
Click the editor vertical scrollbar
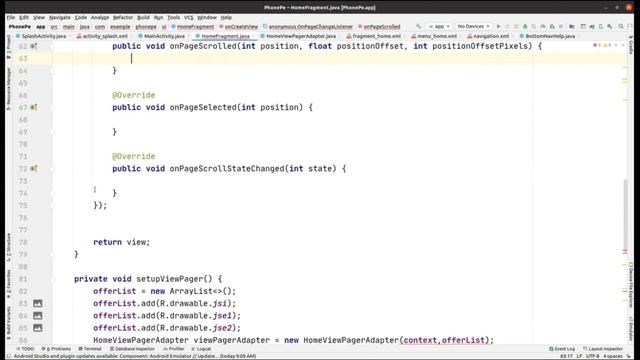(625, 216)
